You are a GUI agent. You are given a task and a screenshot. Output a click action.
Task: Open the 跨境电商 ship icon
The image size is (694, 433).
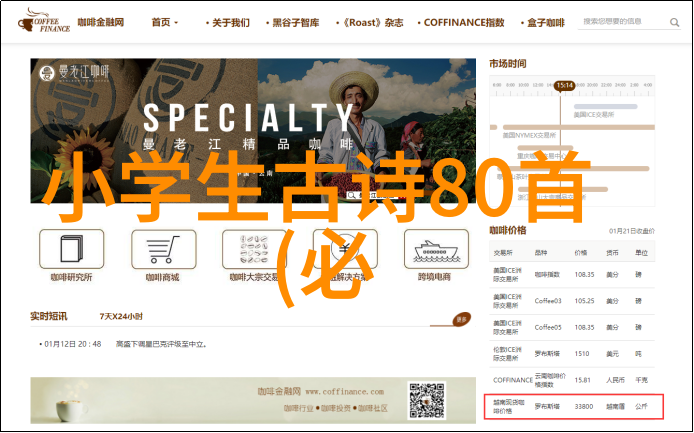pyautogui.click(x=436, y=249)
